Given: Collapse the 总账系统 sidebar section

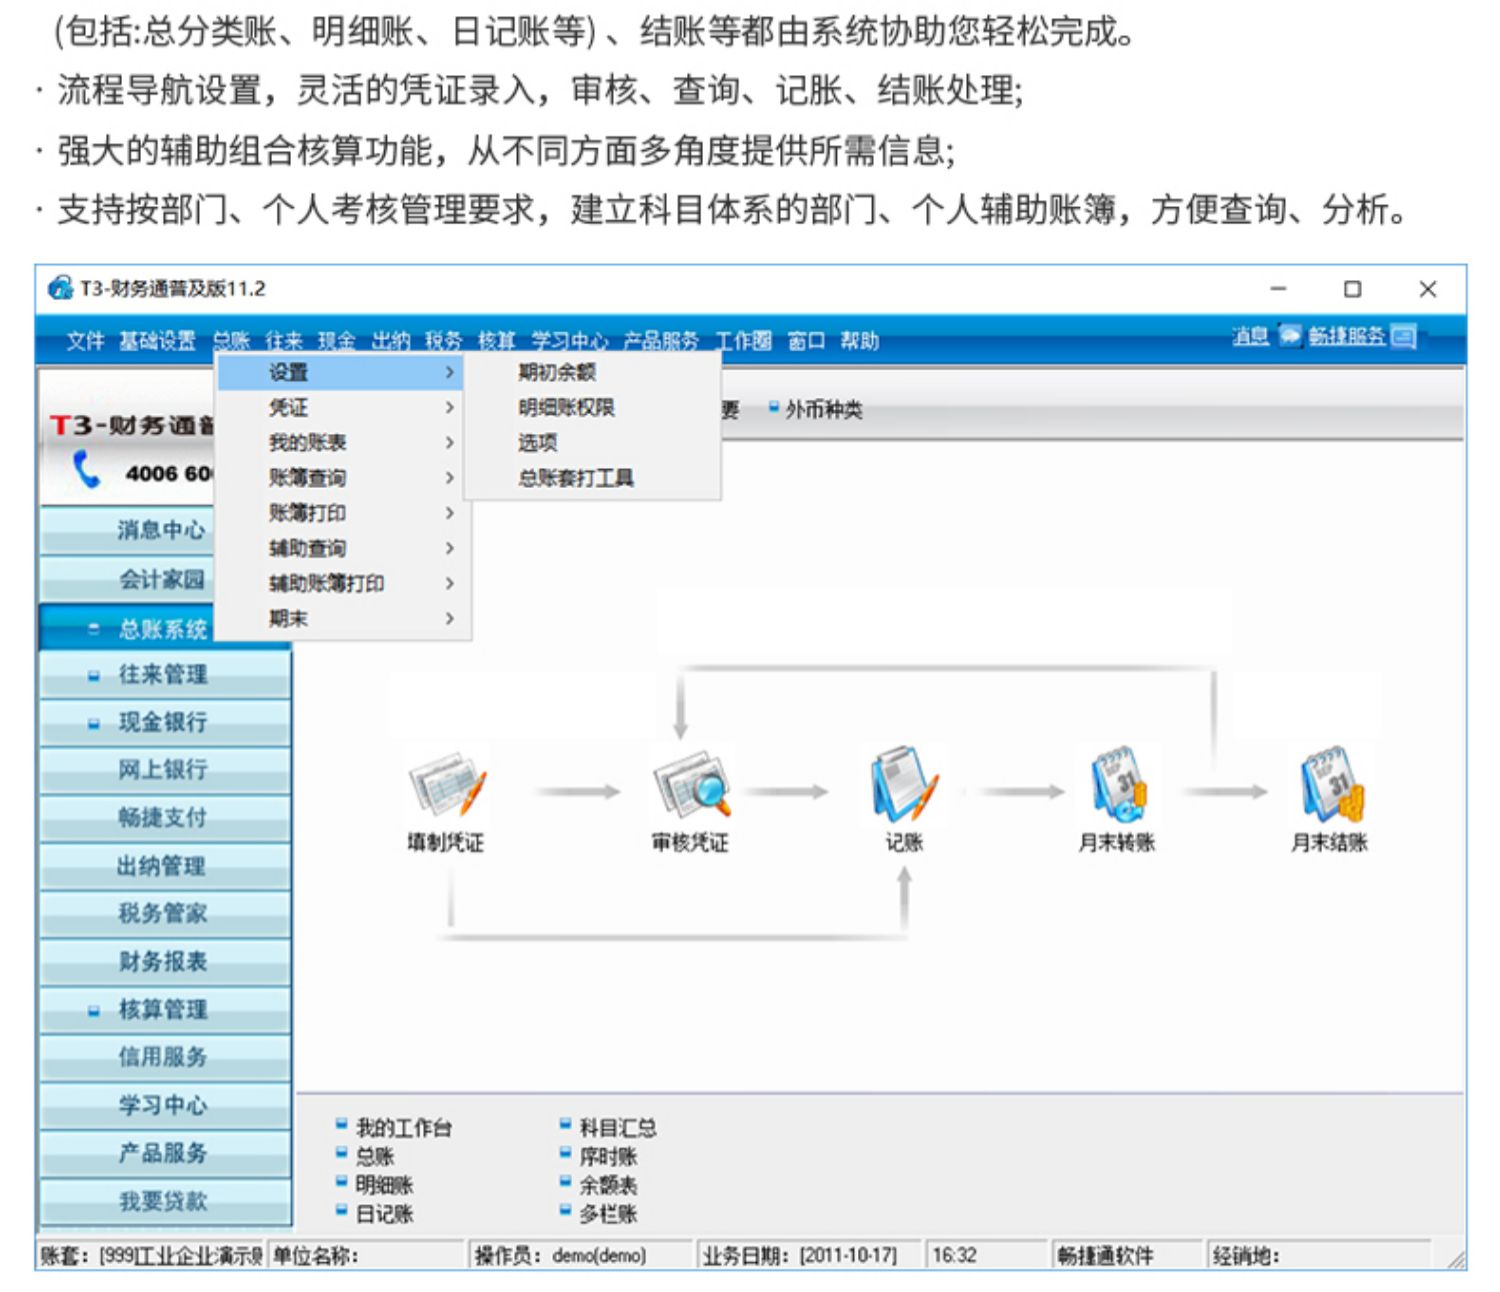Looking at the screenshot, I should pos(93,629).
